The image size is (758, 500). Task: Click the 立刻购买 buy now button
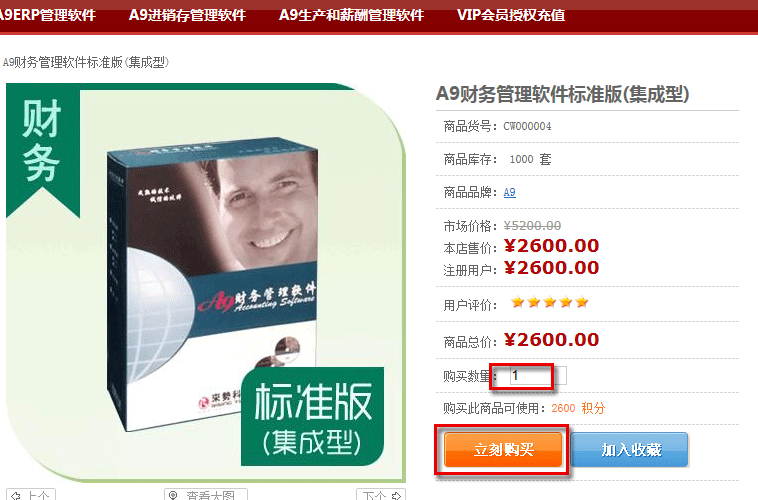point(503,450)
